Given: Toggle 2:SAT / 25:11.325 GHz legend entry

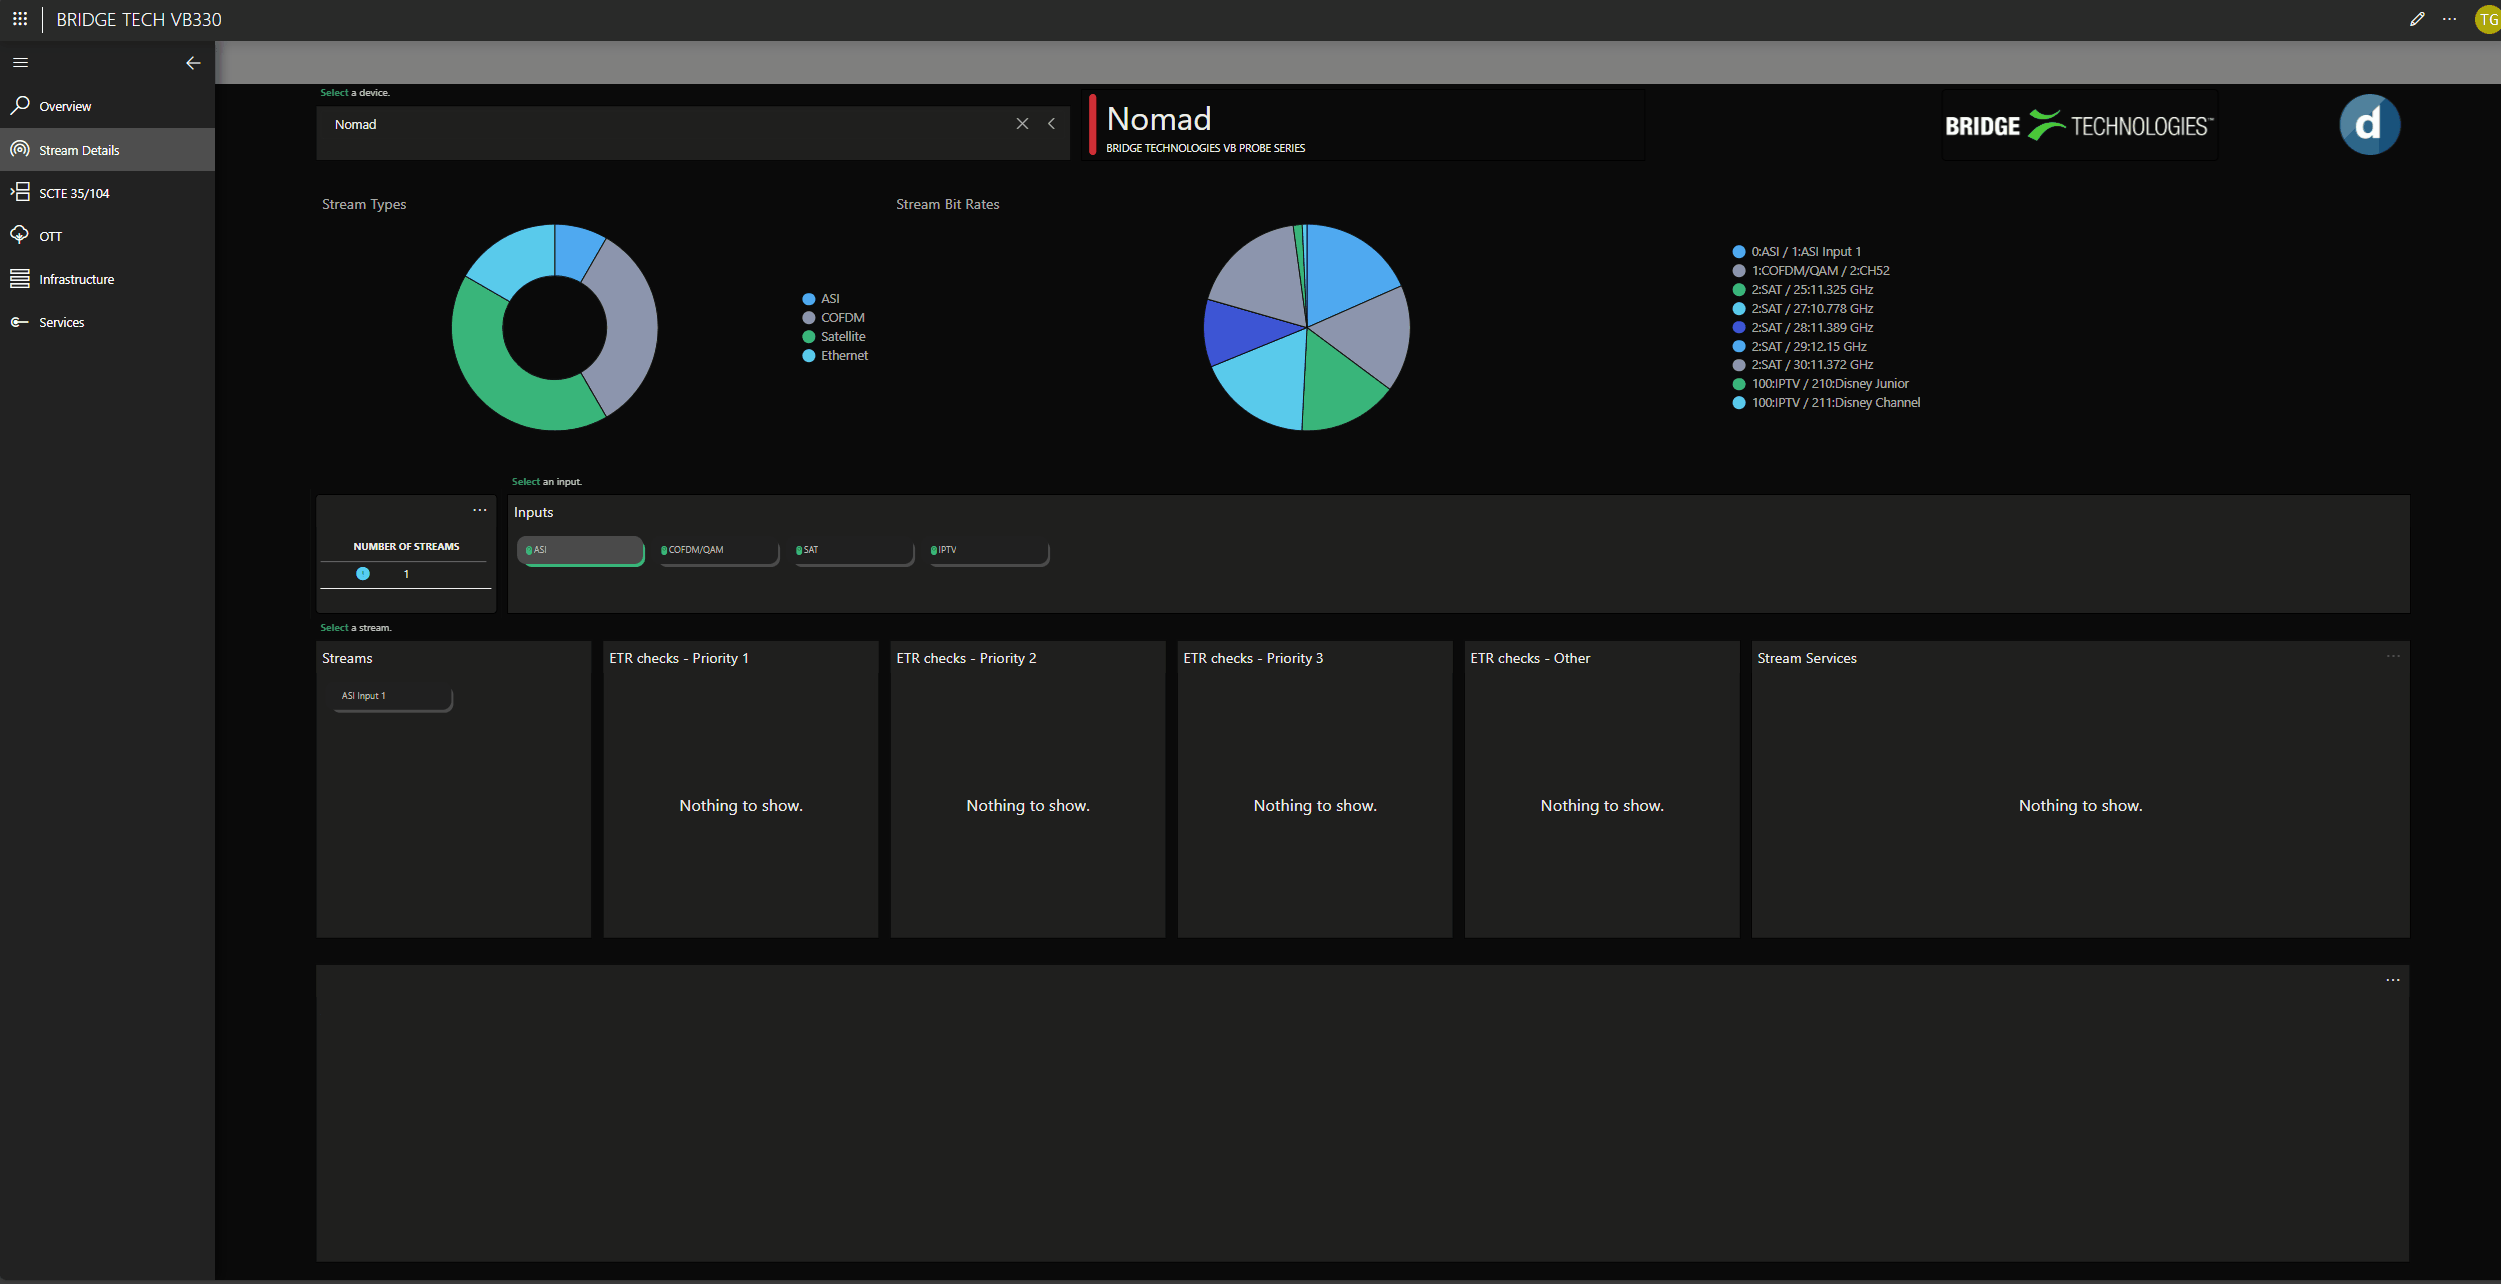Looking at the screenshot, I should [1803, 290].
